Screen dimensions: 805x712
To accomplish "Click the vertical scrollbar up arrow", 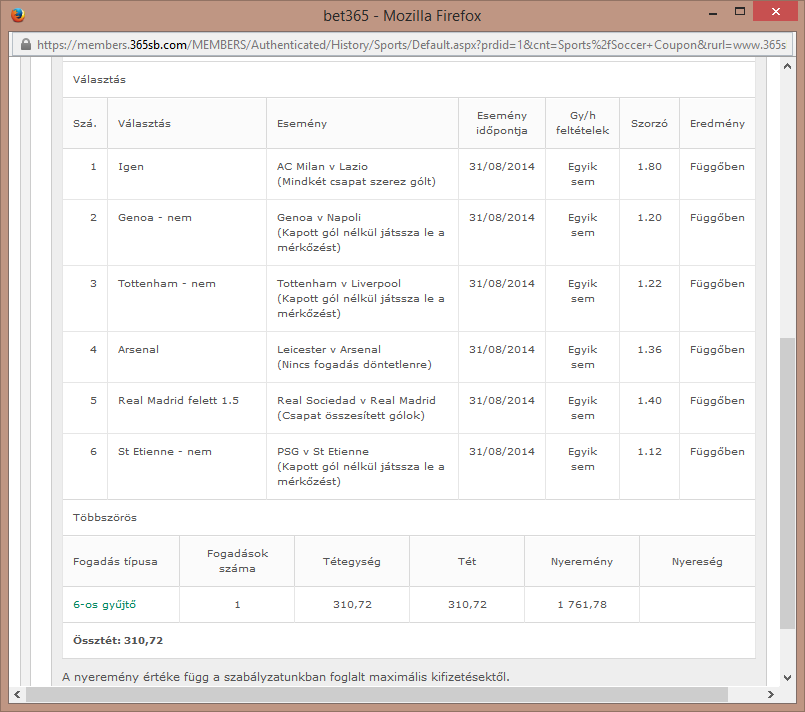I will pos(787,66).
